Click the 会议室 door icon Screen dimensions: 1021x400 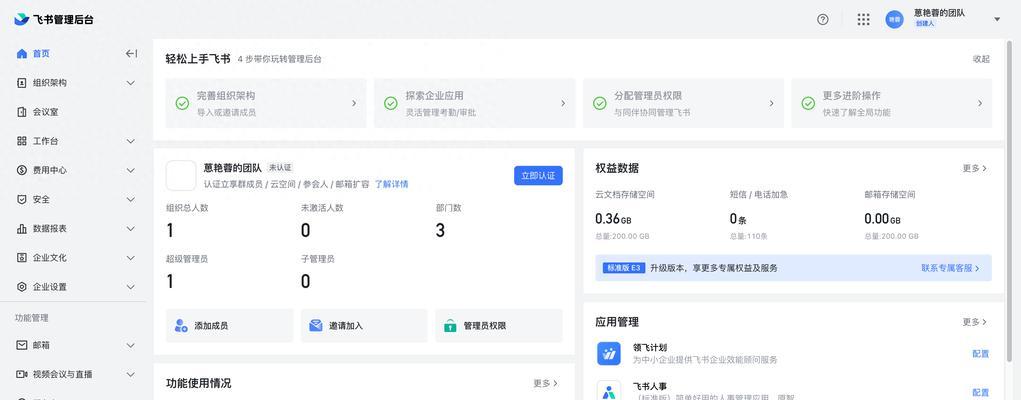point(21,112)
